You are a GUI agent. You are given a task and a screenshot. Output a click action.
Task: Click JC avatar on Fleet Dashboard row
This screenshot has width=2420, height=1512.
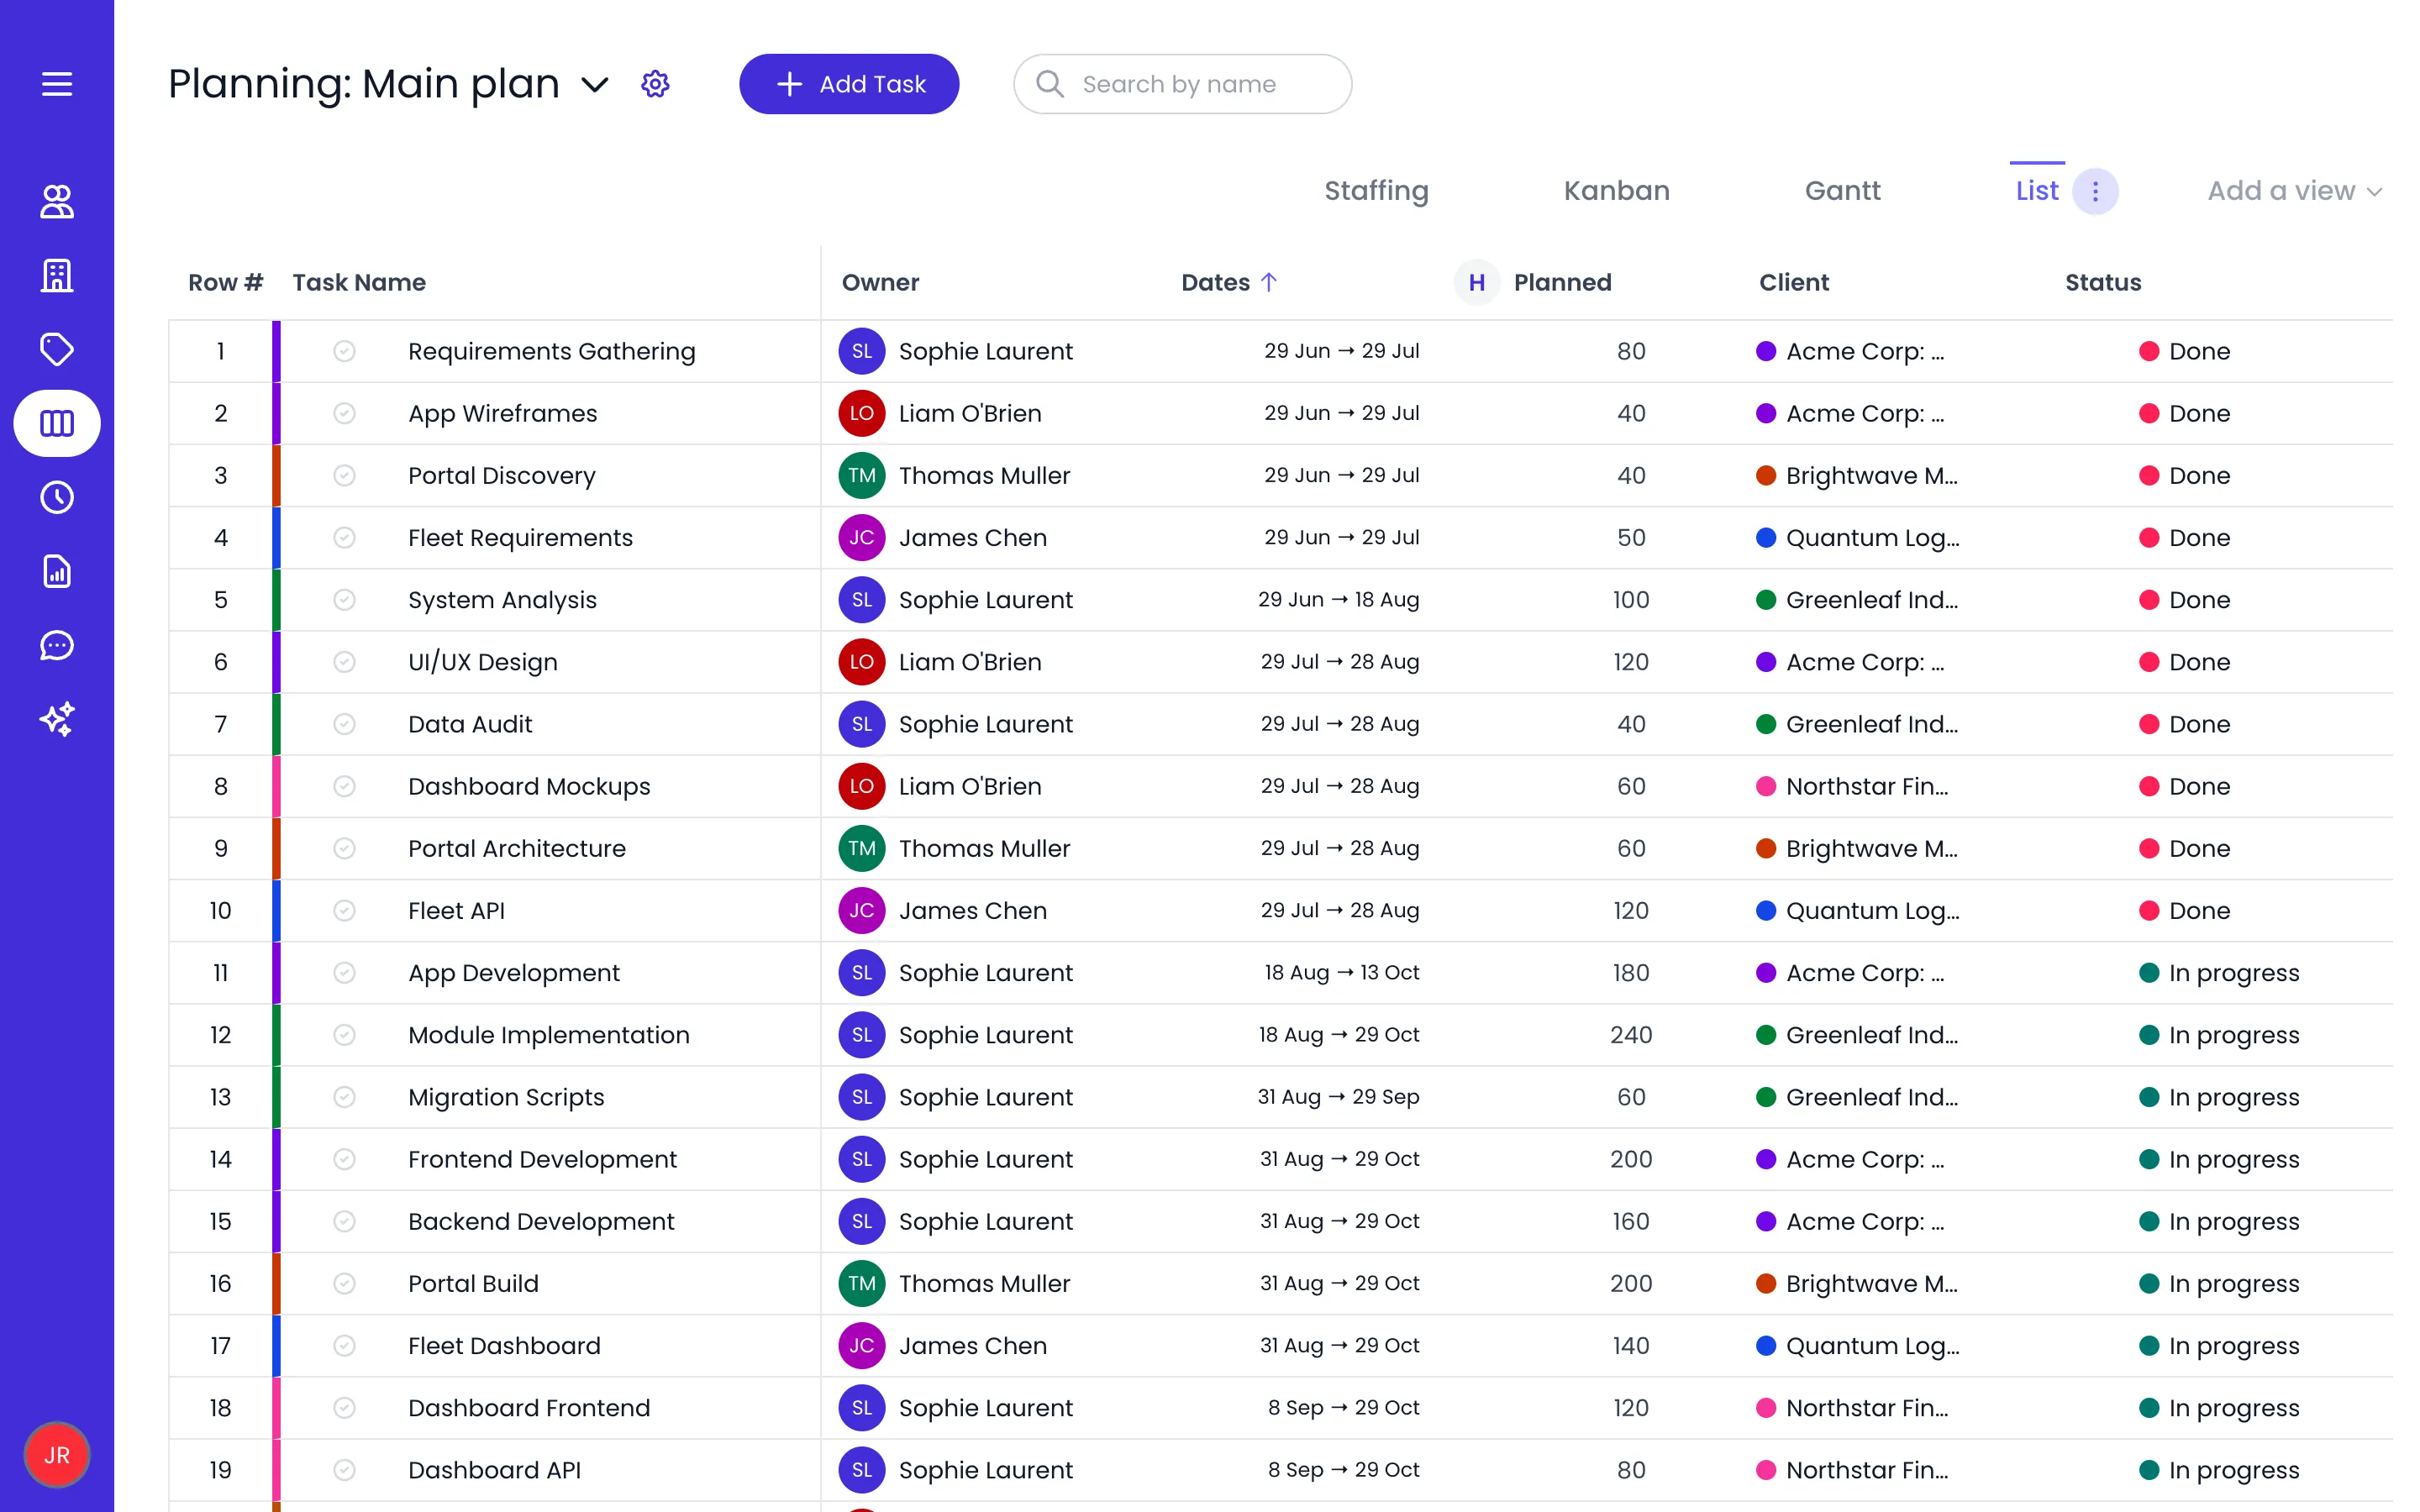(x=862, y=1345)
